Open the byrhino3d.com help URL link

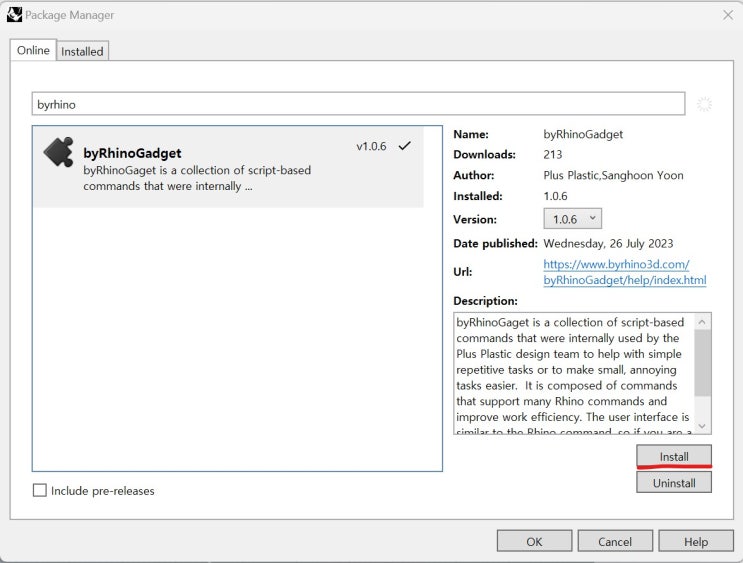pyautogui.click(x=625, y=272)
